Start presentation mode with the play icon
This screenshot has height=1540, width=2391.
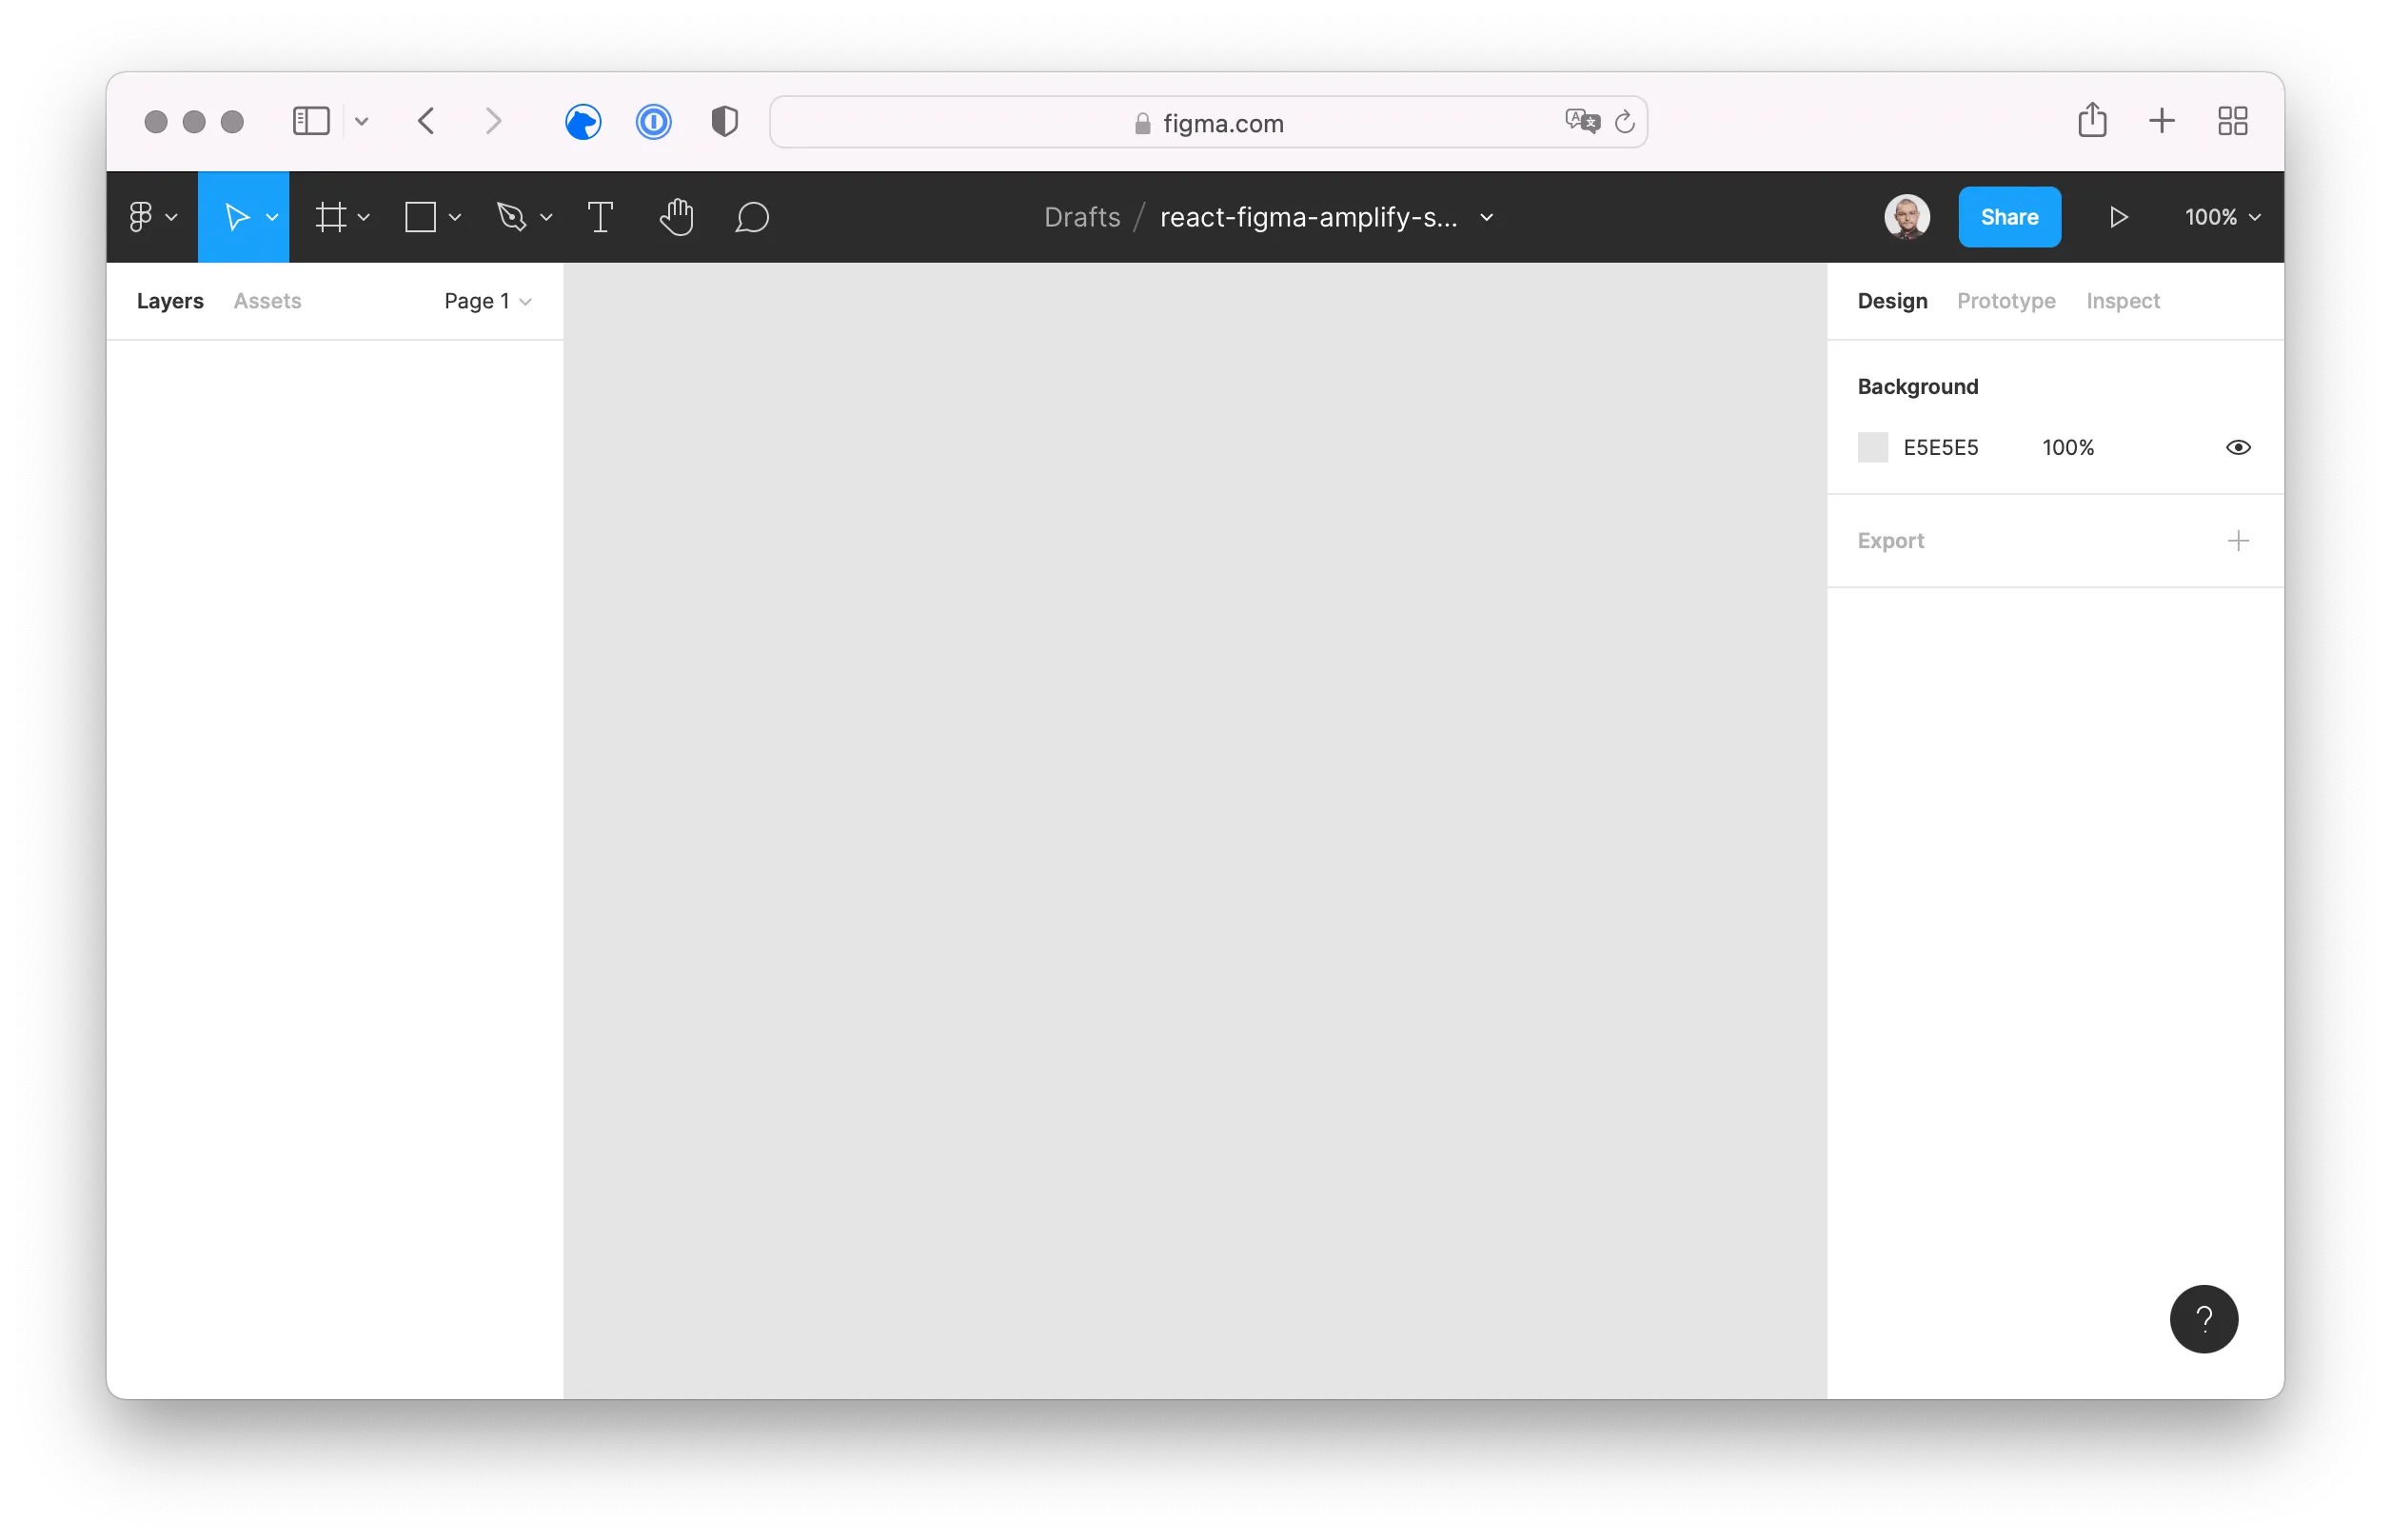pos(2118,217)
